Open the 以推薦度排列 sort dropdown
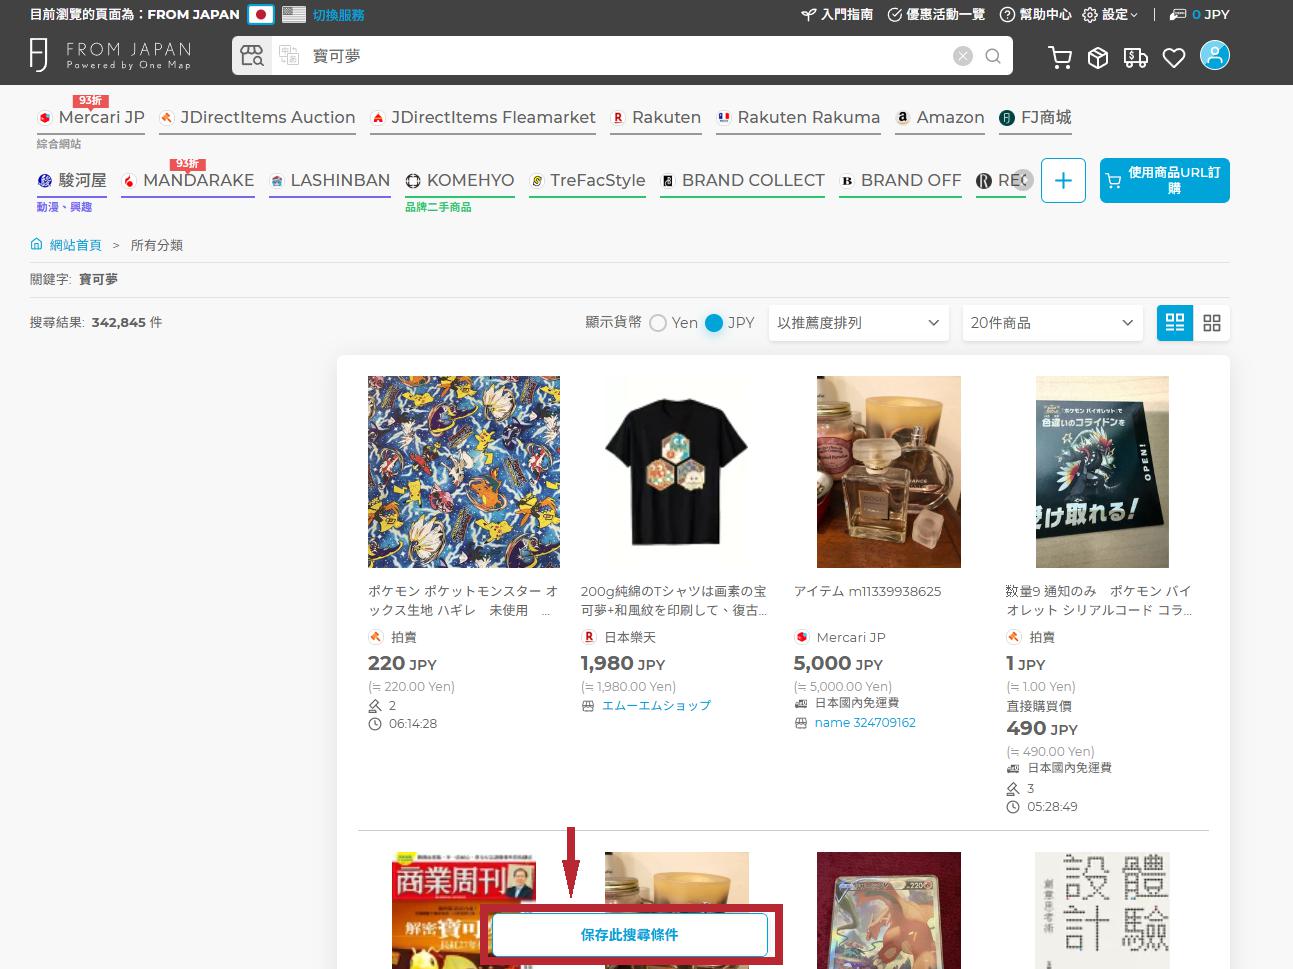Image resolution: width=1293 pixels, height=969 pixels. 858,323
